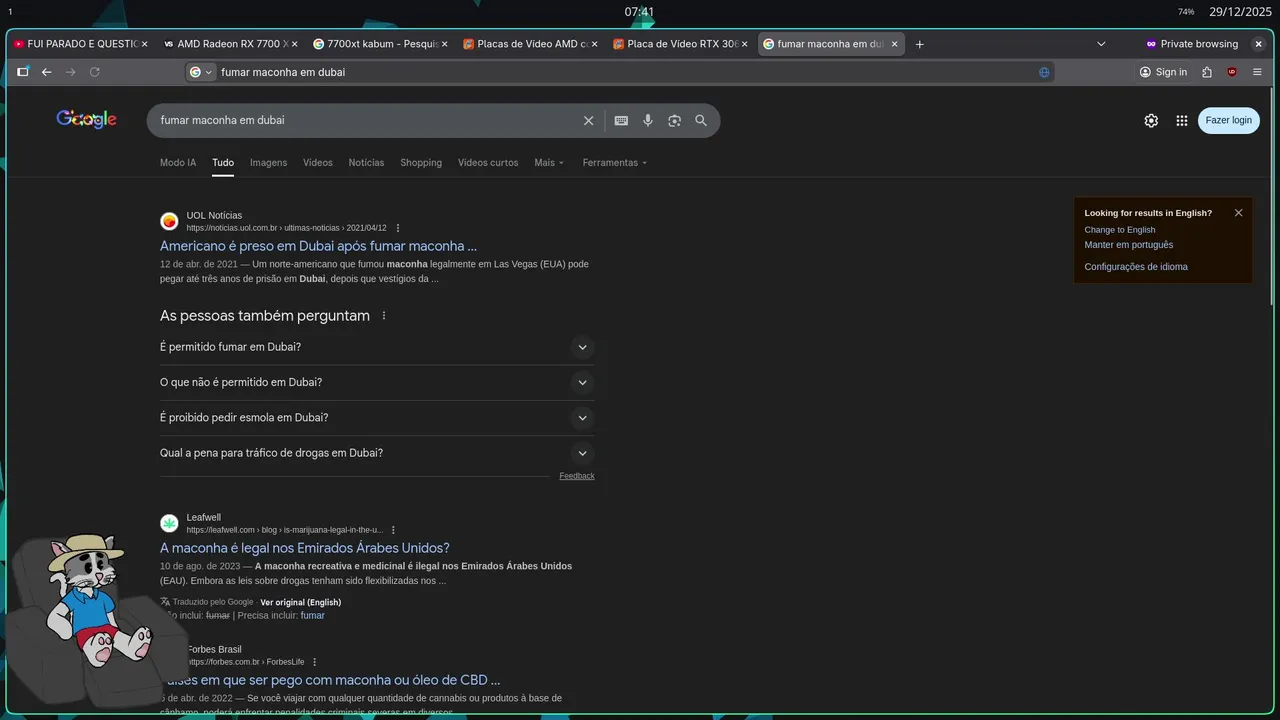The image size is (1280, 720).
Task: Open options beside As pessoas também perguntam
Action: (x=383, y=316)
